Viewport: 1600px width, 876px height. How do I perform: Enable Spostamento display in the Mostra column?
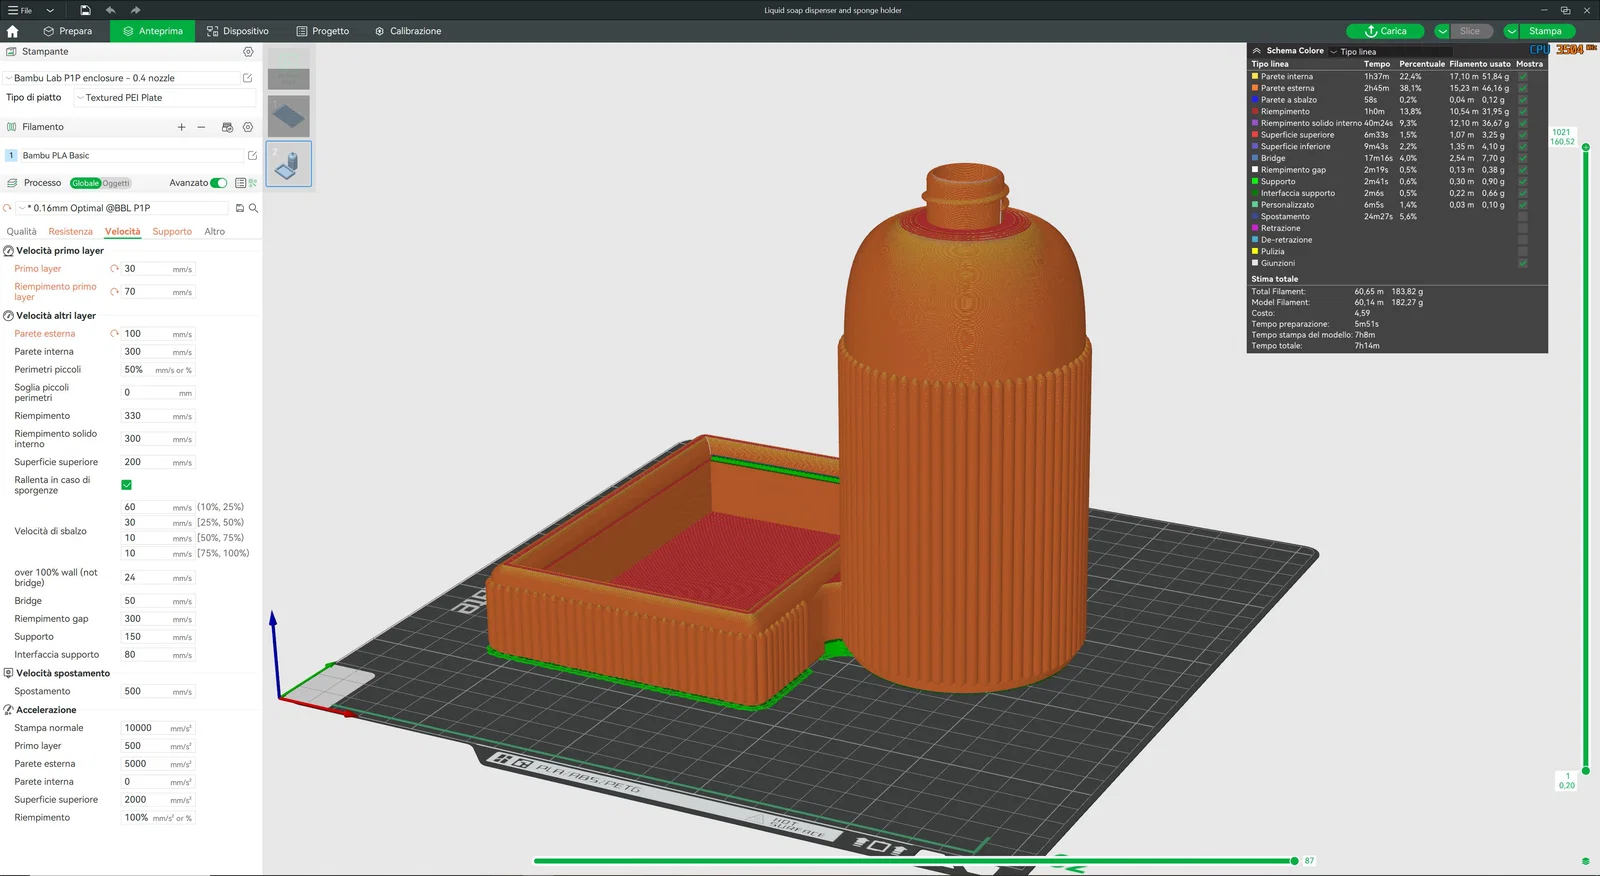[1523, 217]
